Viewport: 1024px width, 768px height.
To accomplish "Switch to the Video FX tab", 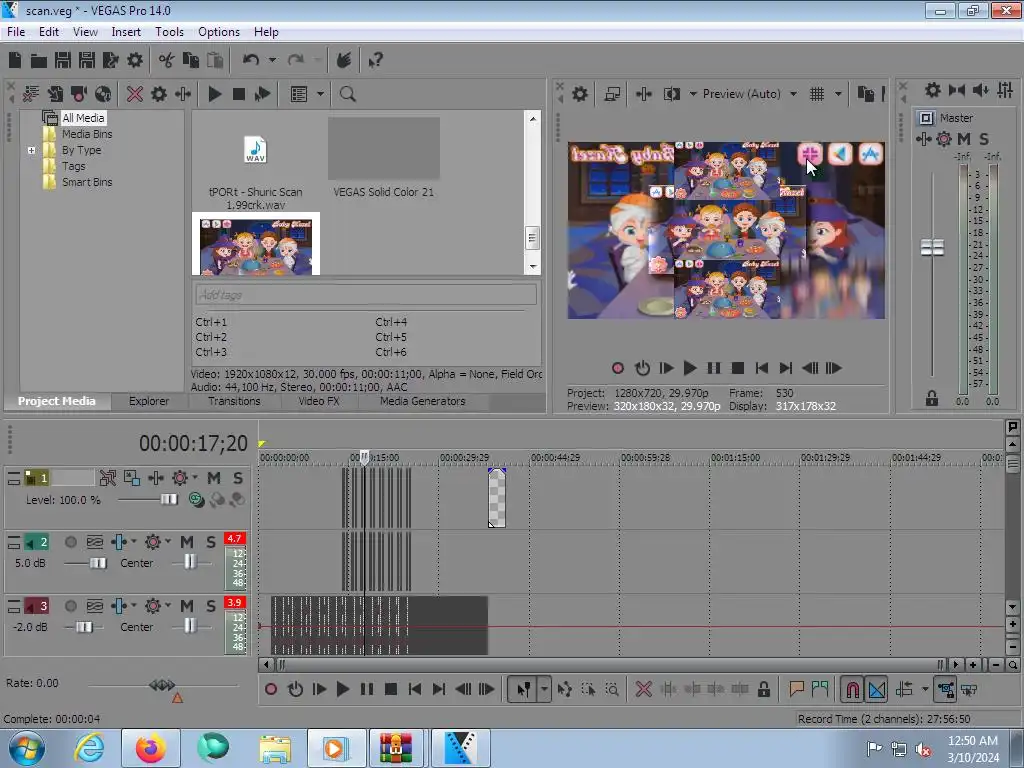I will pos(319,401).
